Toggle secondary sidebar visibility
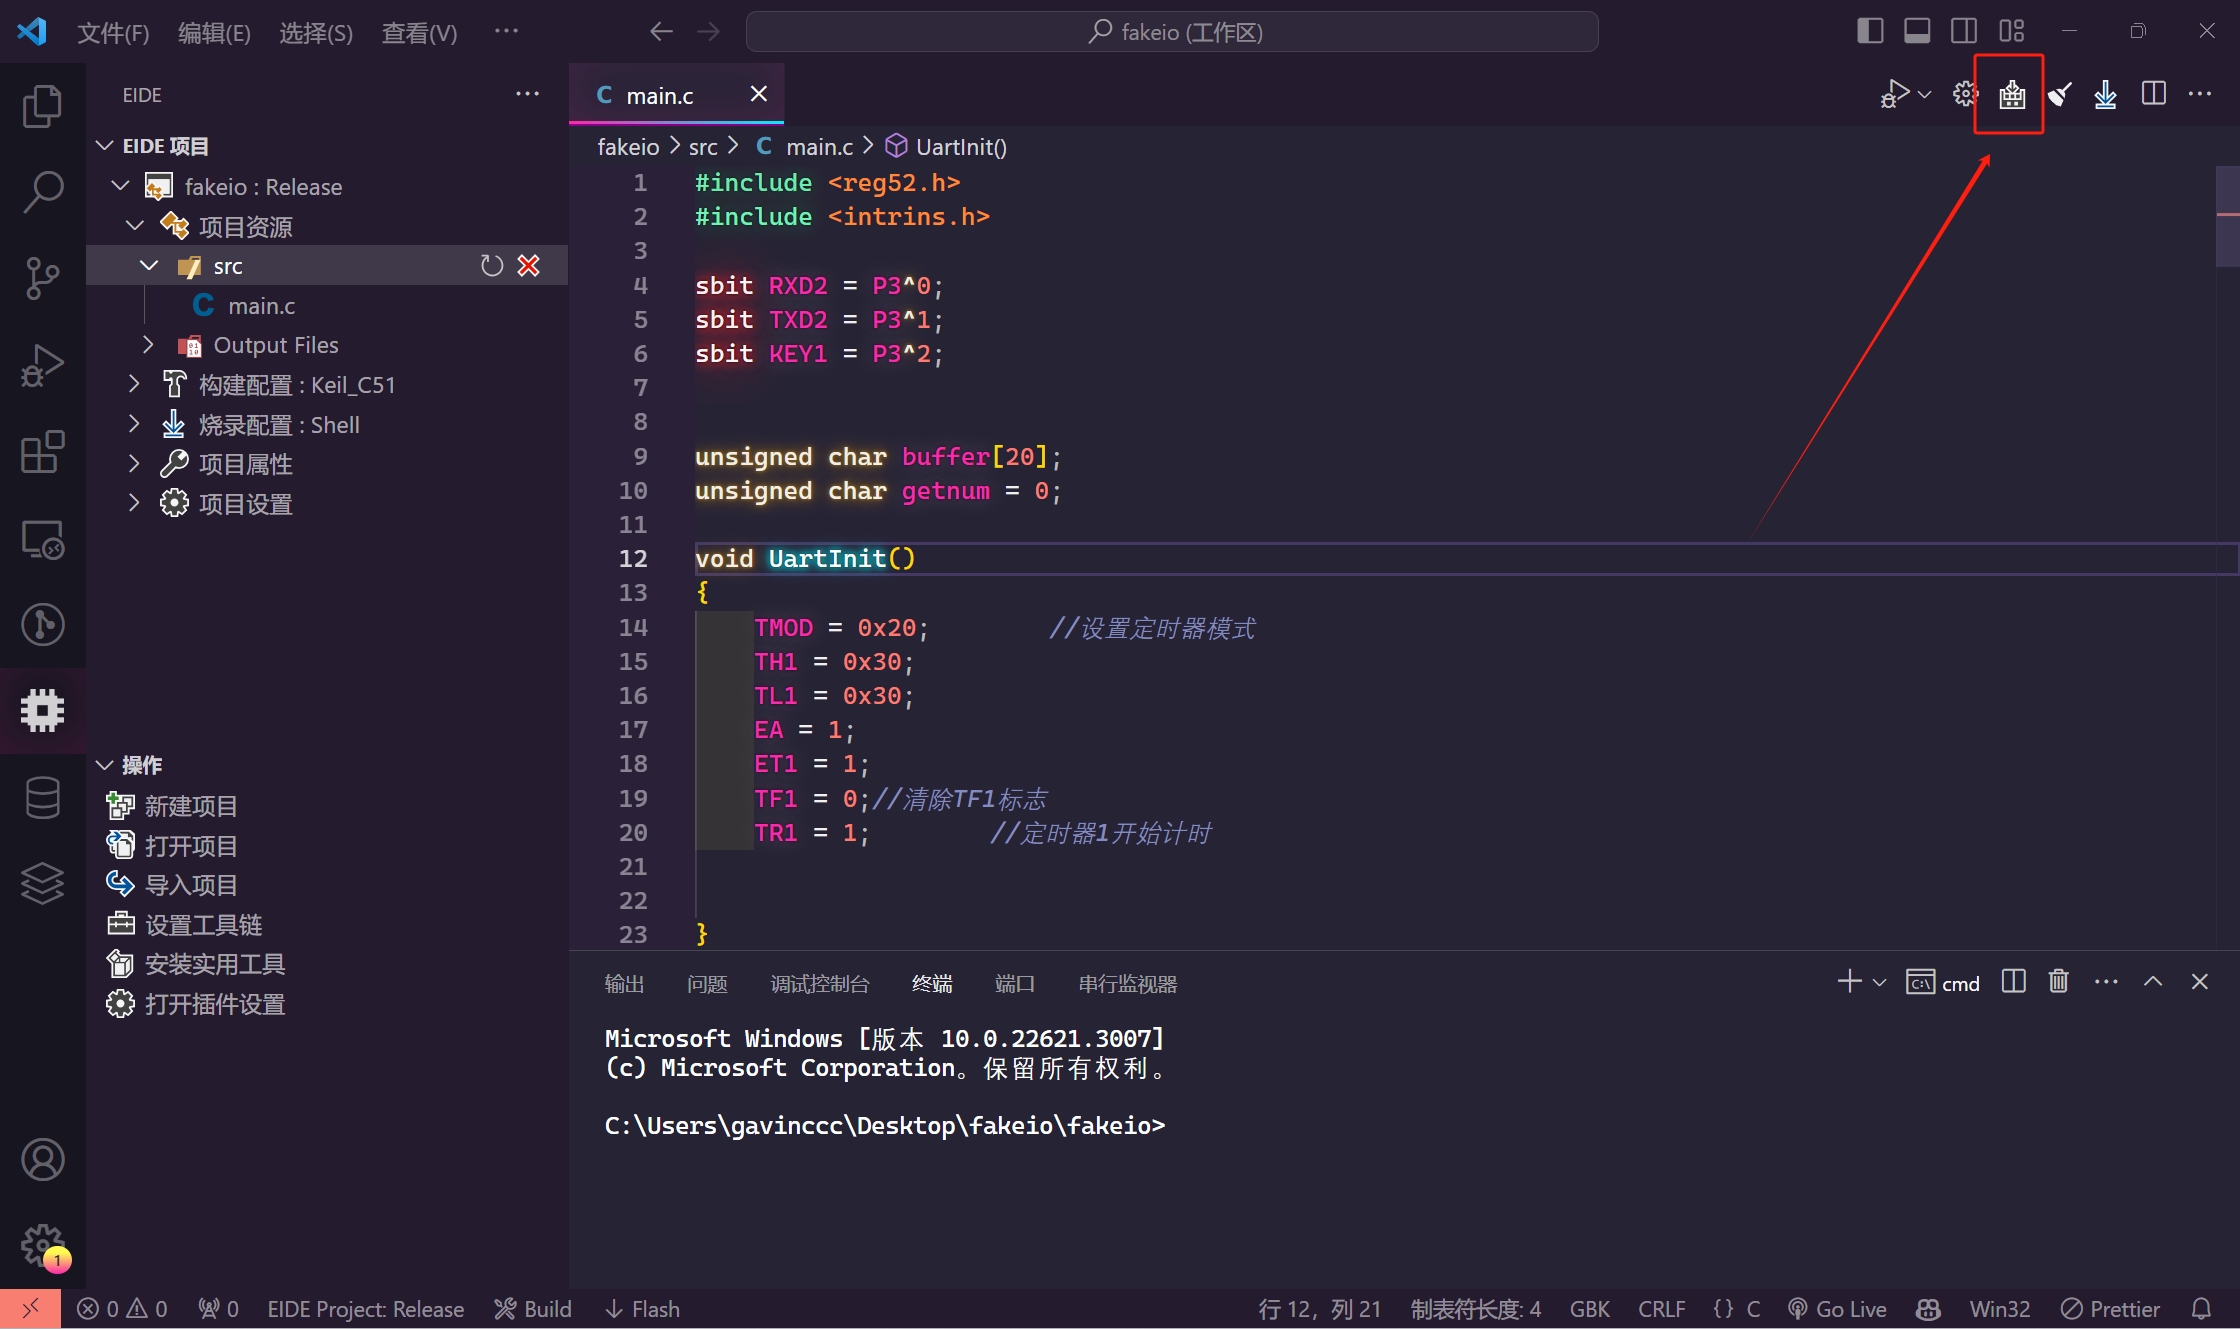 tap(1963, 31)
